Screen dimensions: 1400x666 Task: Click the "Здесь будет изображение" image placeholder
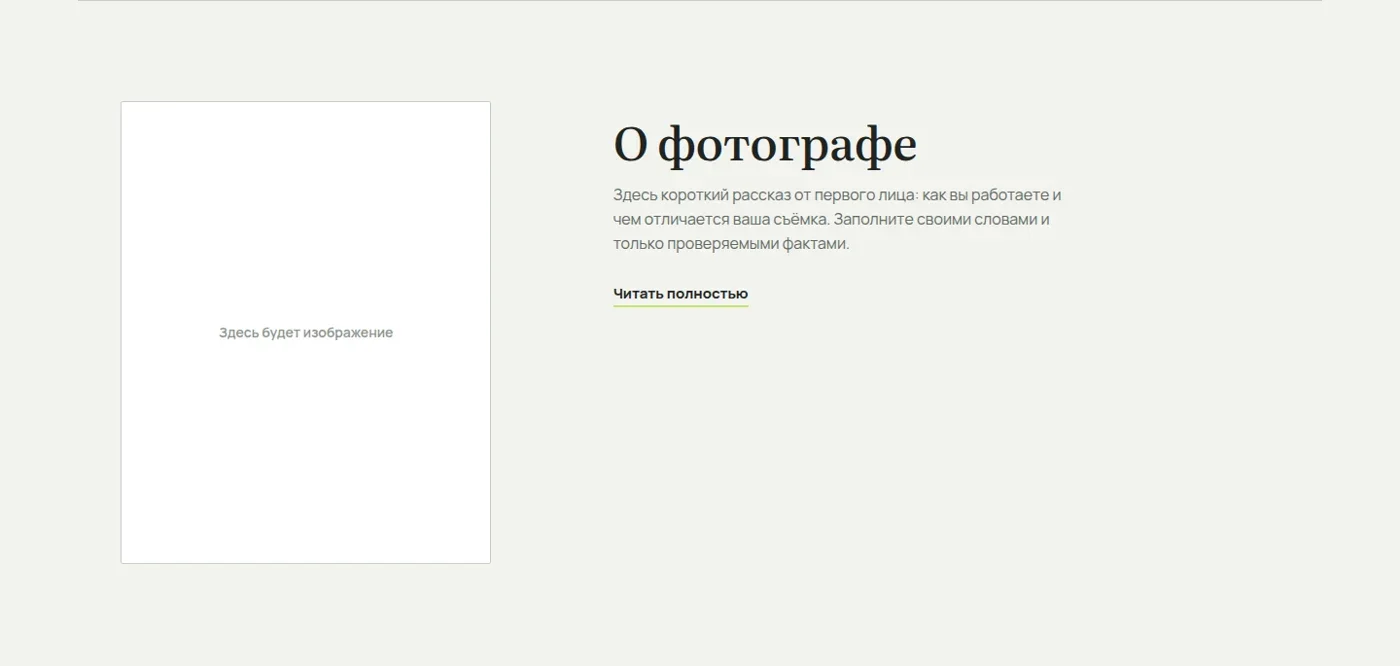[x=306, y=332]
